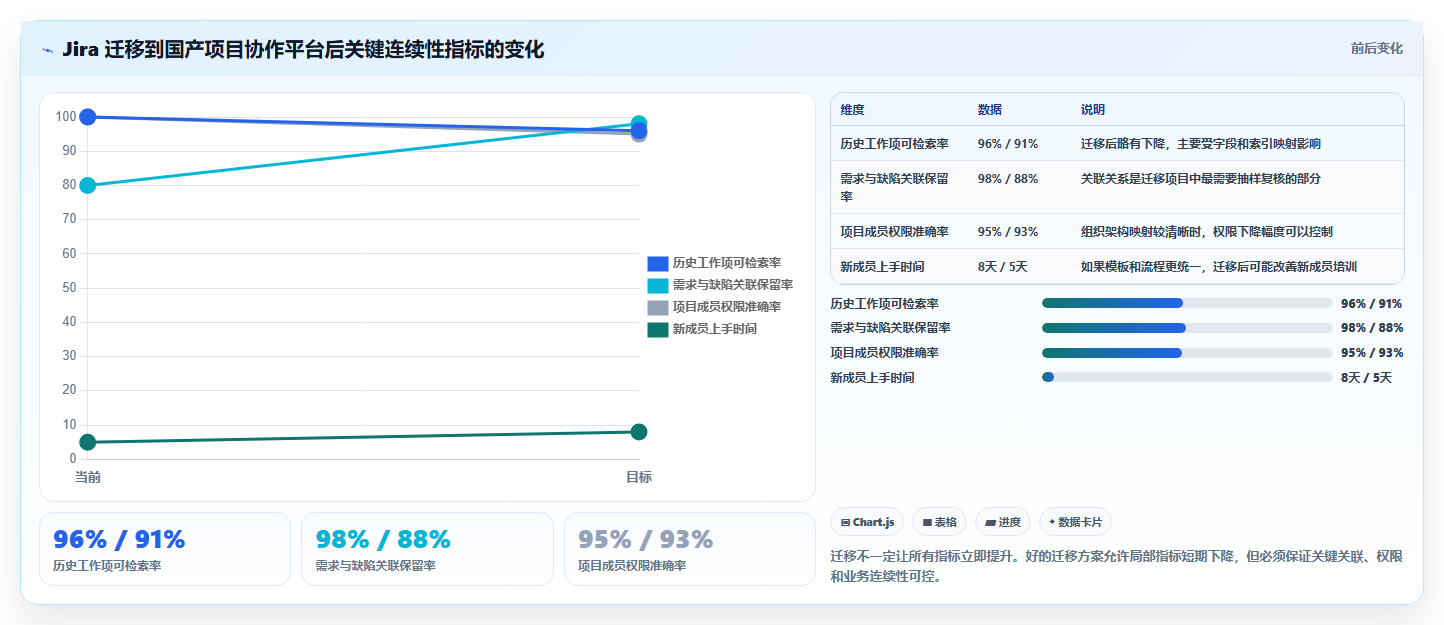Toggle 历史工作项可检索率 legend color box
Screen dimensions: 1444x625
[657, 264]
